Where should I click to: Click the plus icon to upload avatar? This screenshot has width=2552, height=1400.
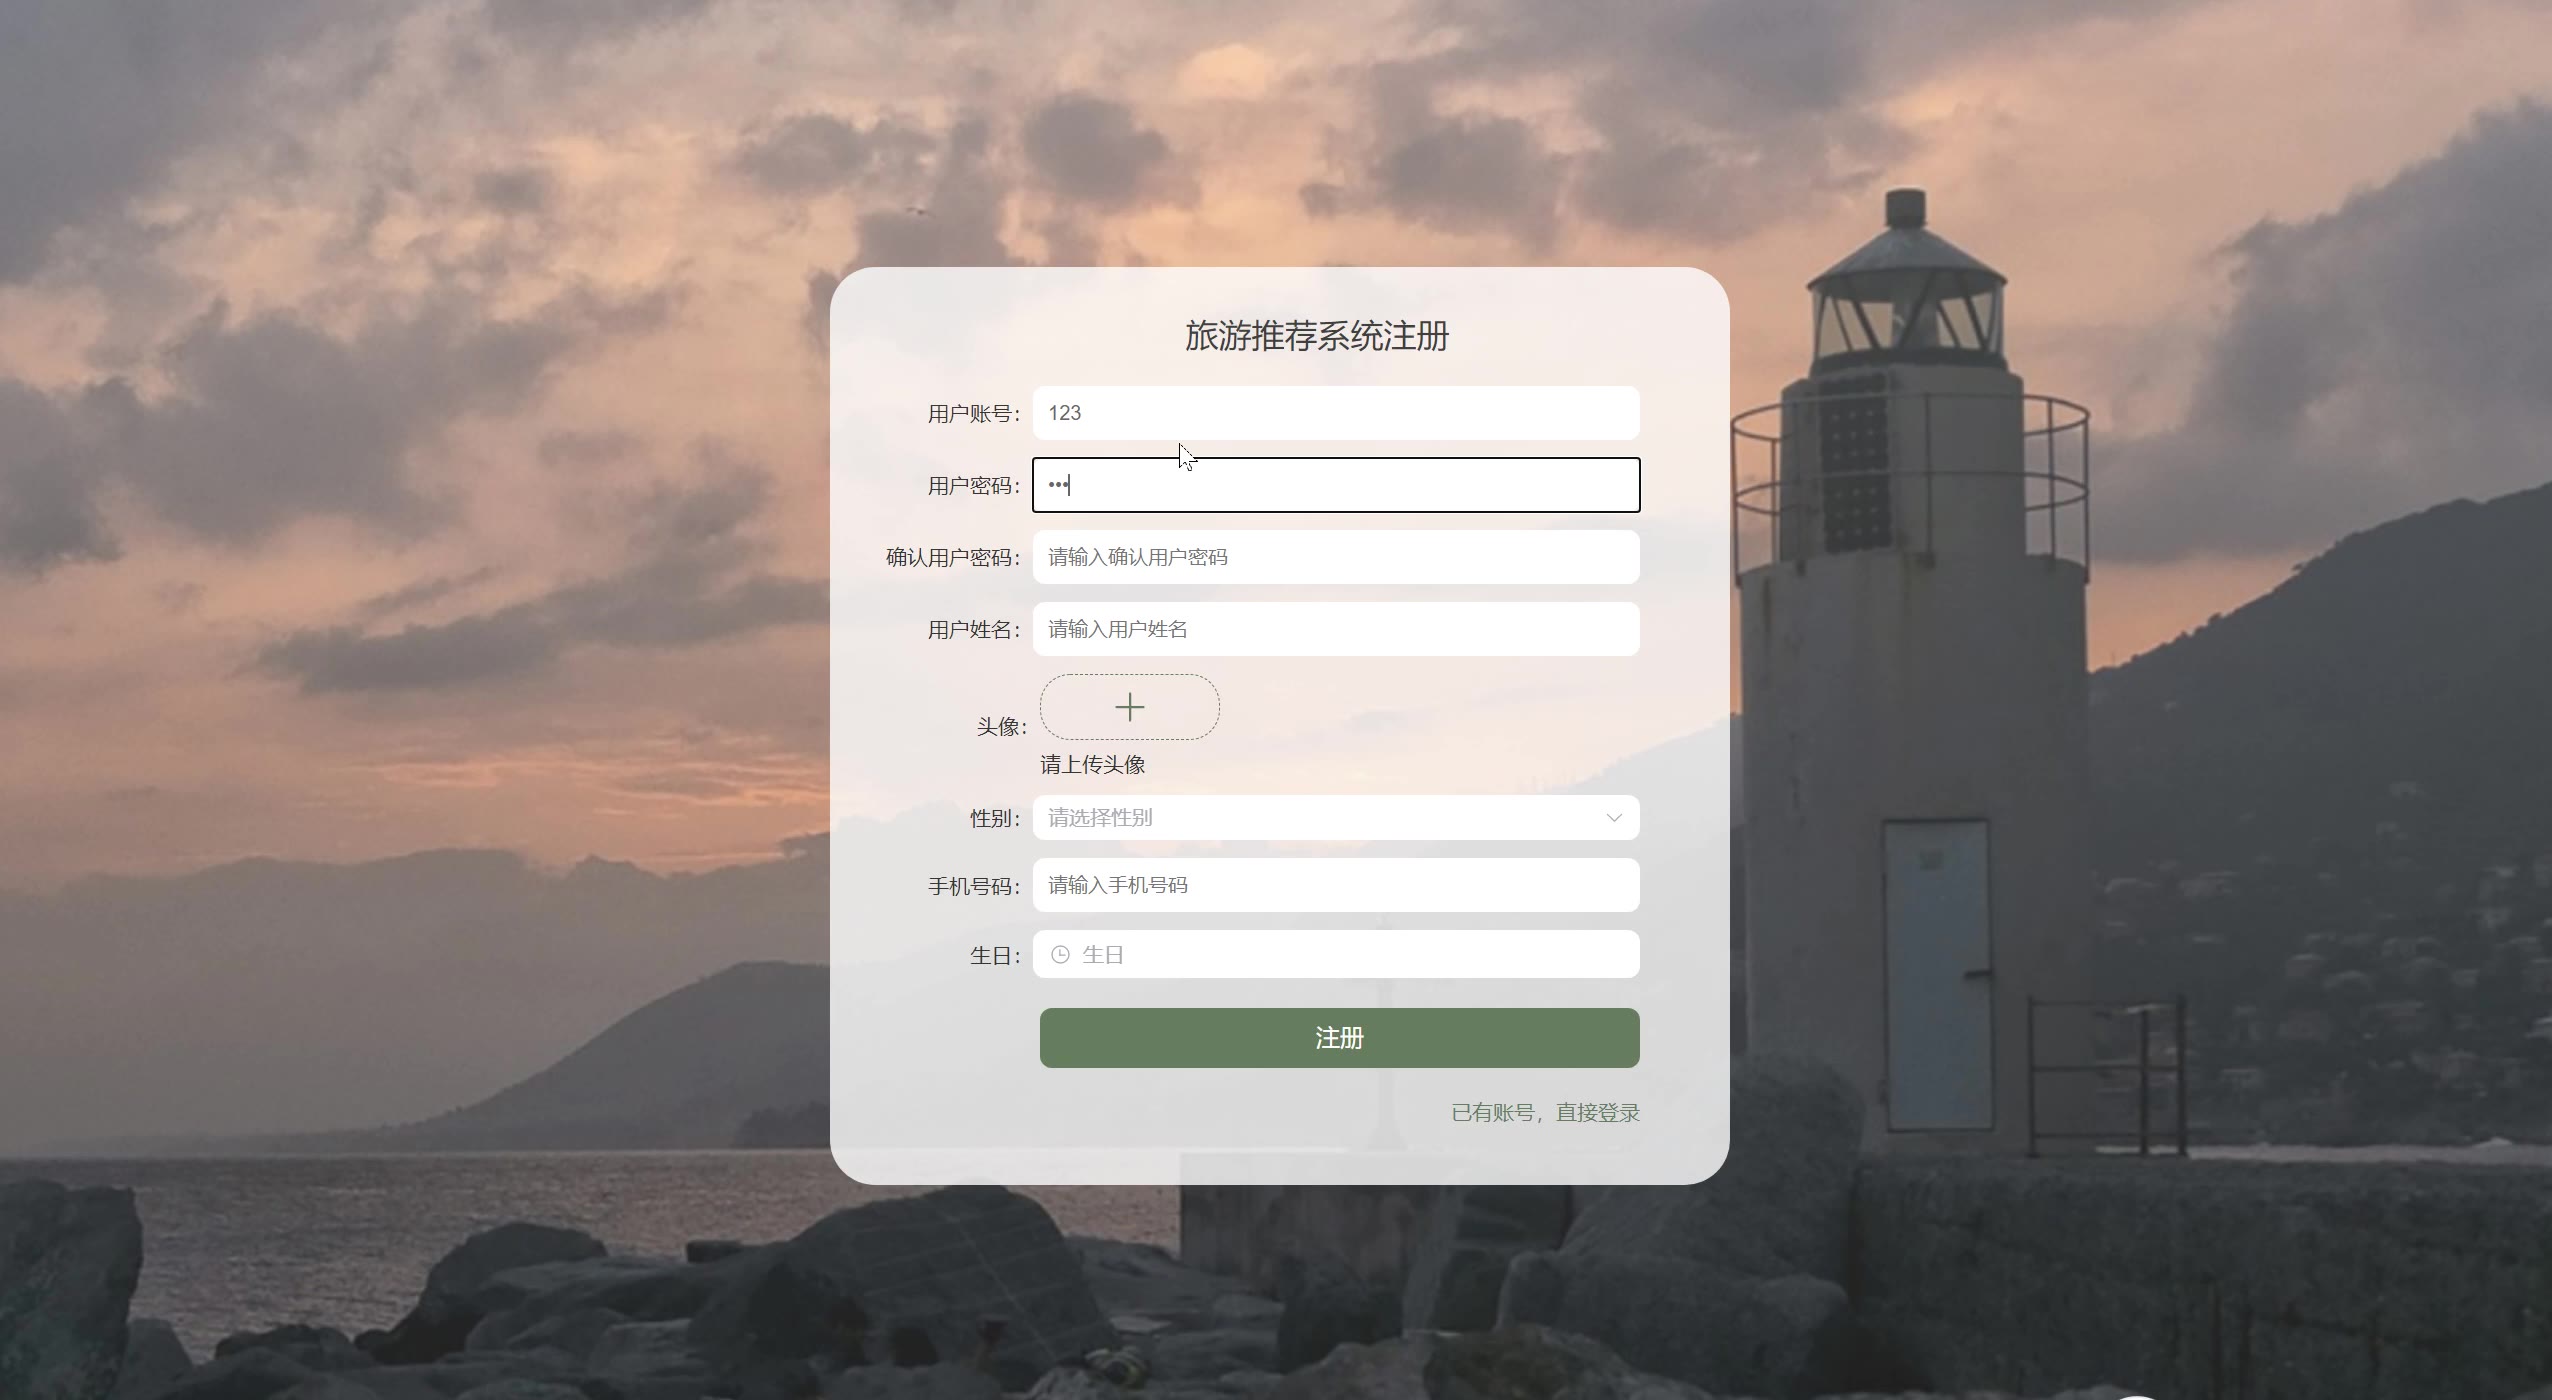pos(1129,707)
